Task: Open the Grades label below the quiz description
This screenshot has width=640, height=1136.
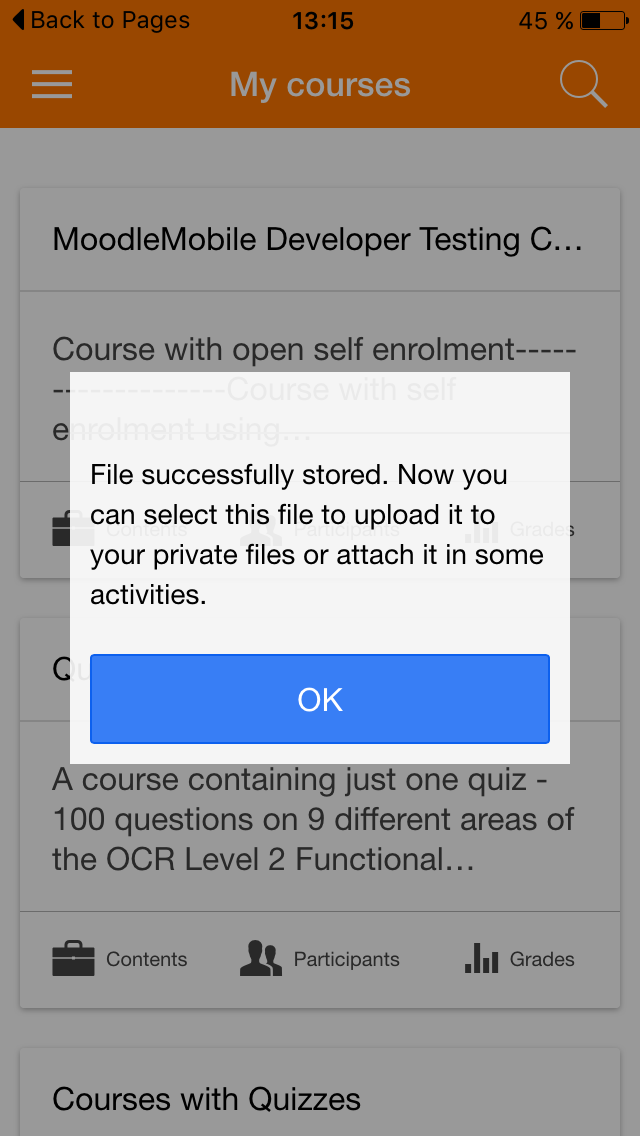Action: point(542,960)
